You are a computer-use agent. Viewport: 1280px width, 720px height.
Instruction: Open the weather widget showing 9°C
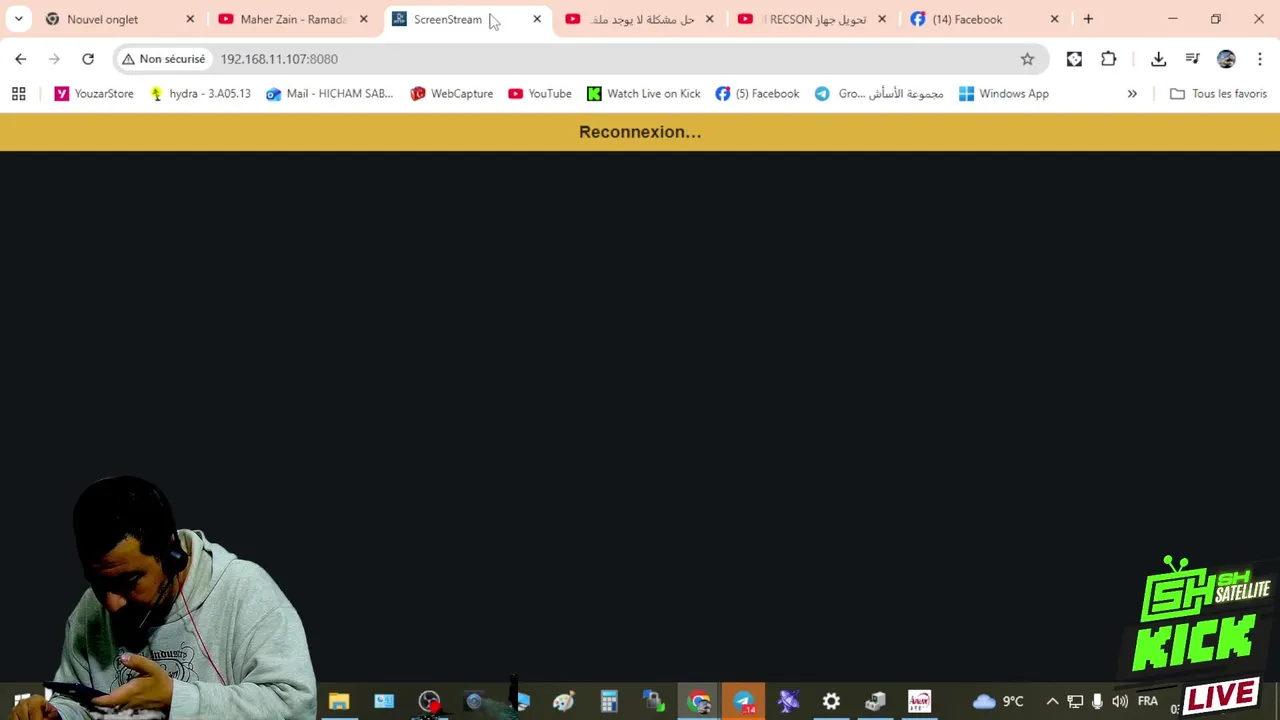[999, 702]
